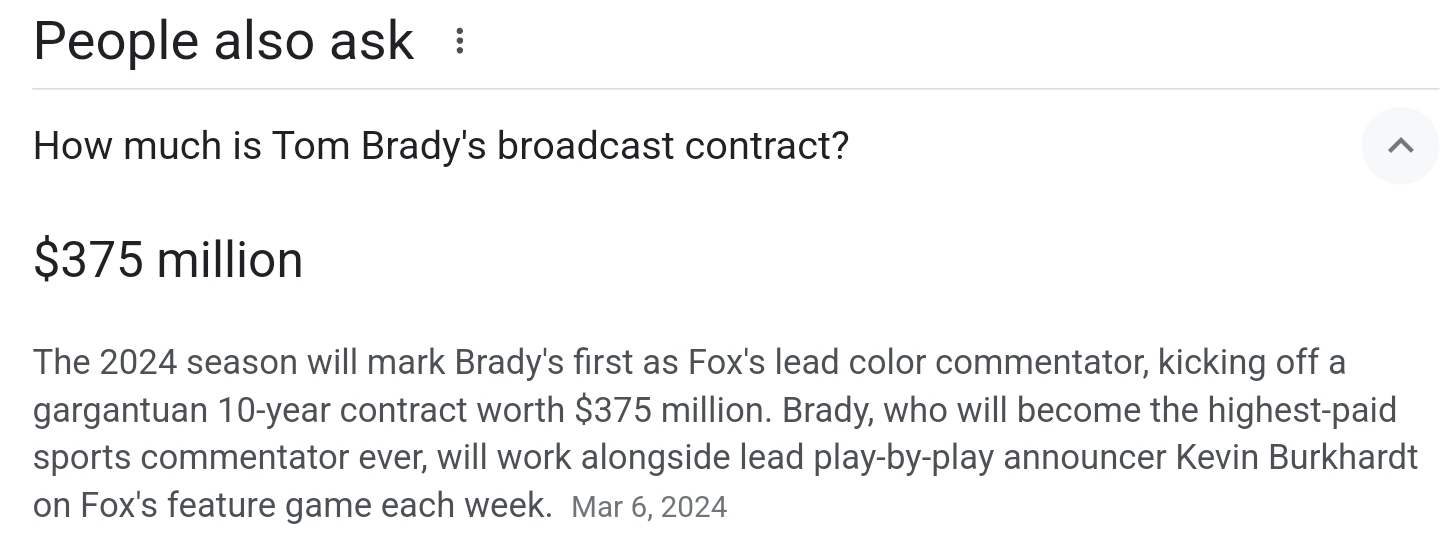Click the $375 million headline answer
This screenshot has height=544, width=1440.
168,260
